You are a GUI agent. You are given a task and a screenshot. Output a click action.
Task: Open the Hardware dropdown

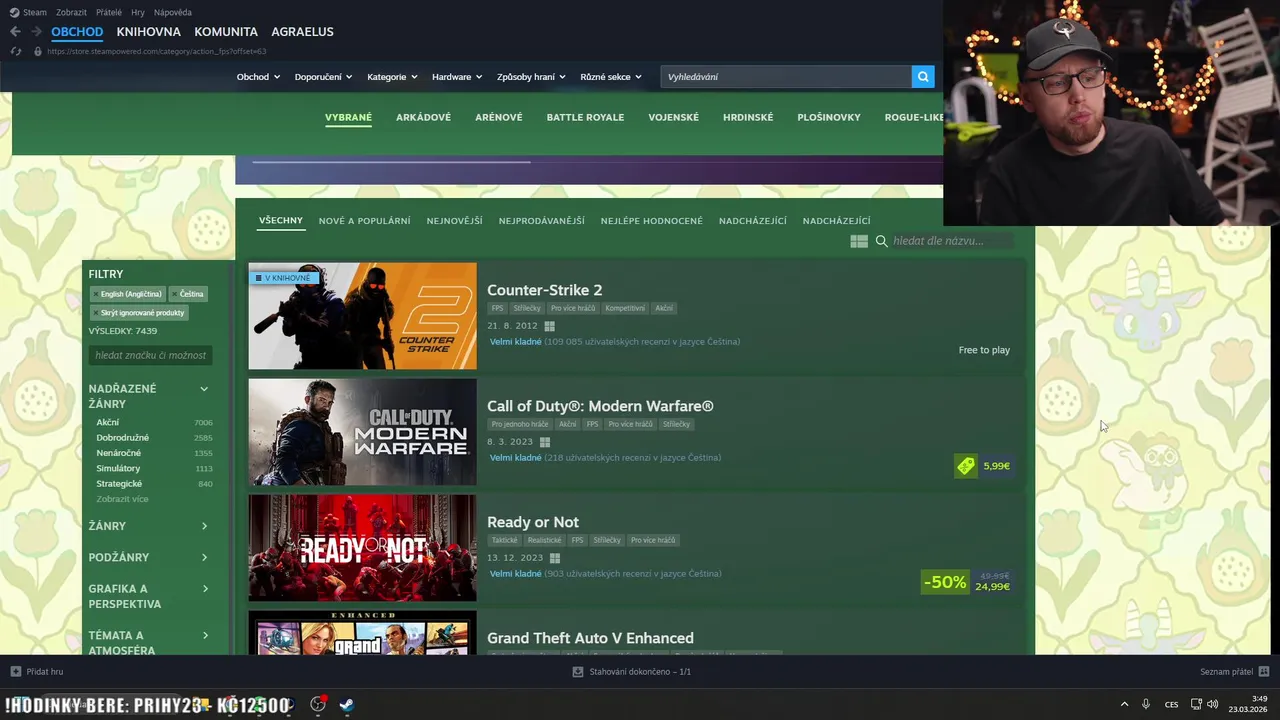pyautogui.click(x=457, y=77)
